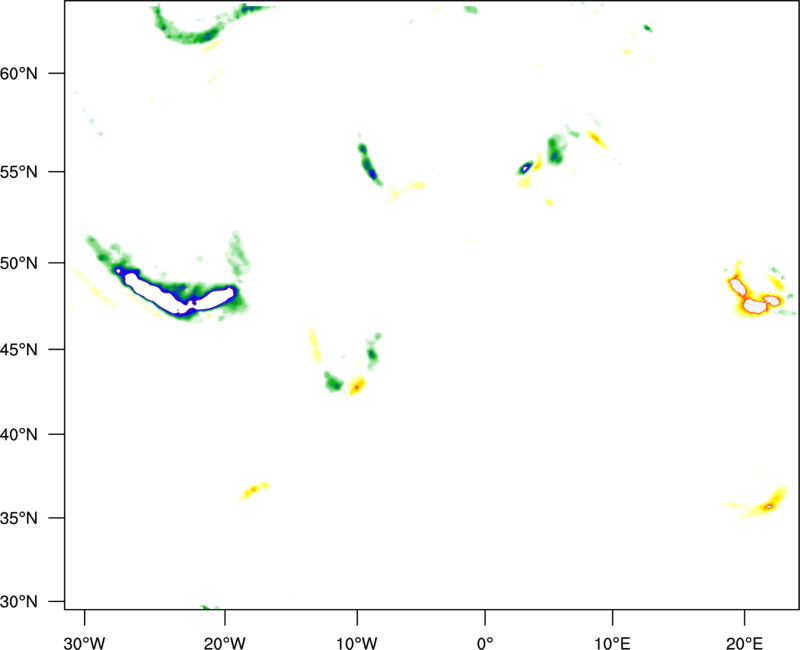This screenshot has height=650, width=800.
Task: Click the 30°W longitude label
Action: click(x=85, y=643)
